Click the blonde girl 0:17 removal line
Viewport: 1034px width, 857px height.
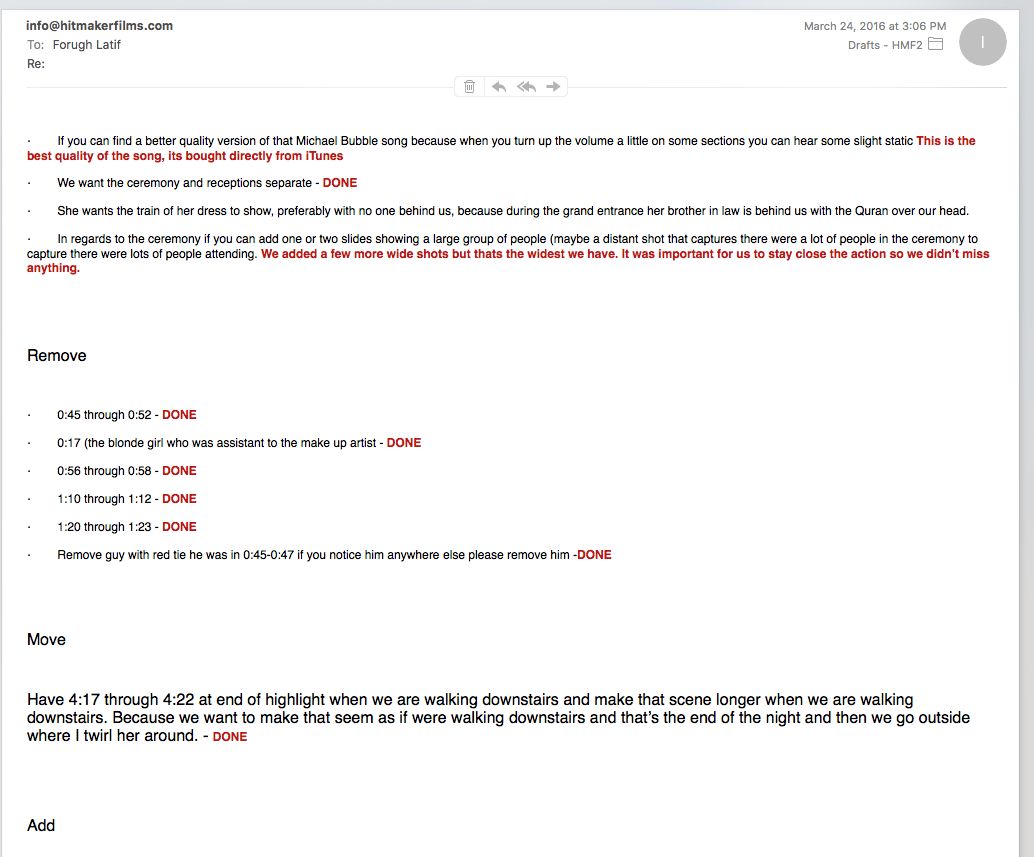point(239,443)
